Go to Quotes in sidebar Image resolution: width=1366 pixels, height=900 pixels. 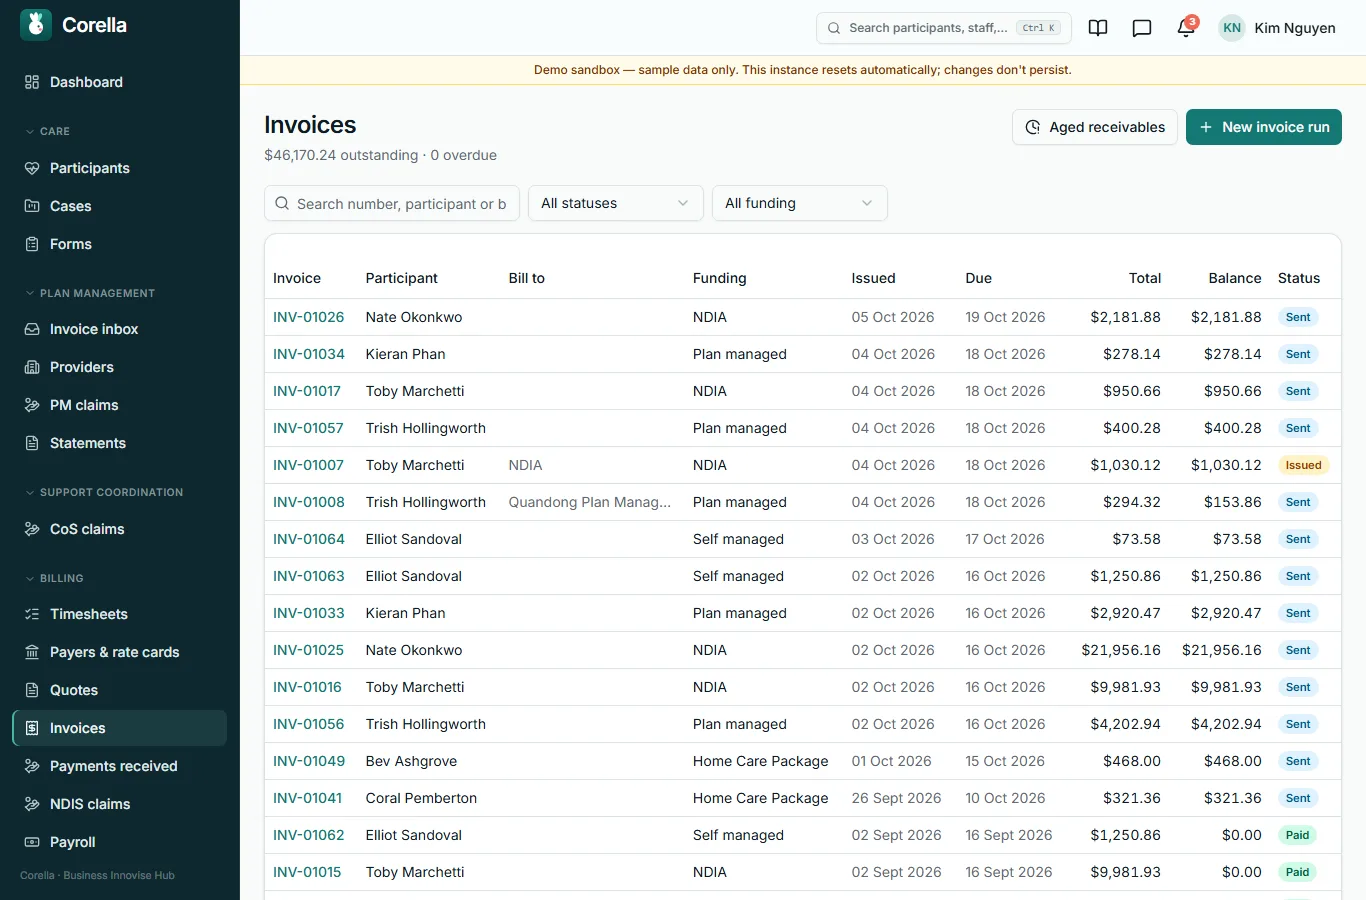point(119,690)
